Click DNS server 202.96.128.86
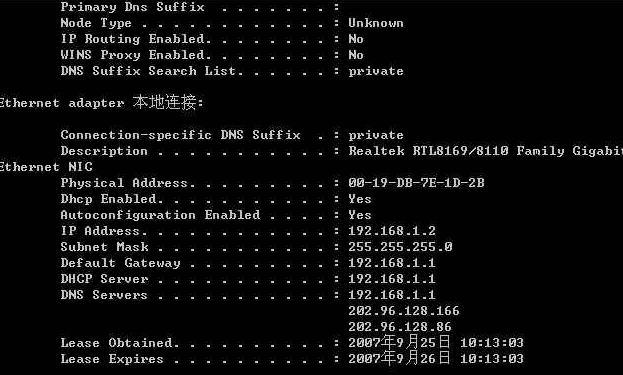The image size is (623, 375). click(400, 327)
